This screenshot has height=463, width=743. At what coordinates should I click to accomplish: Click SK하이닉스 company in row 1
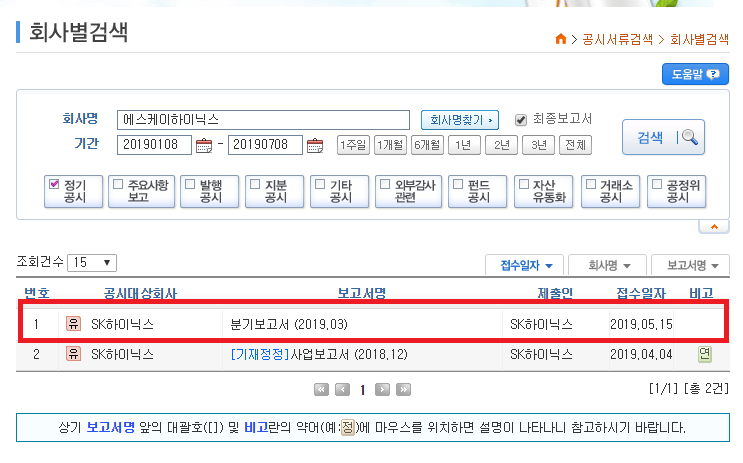click(122, 324)
